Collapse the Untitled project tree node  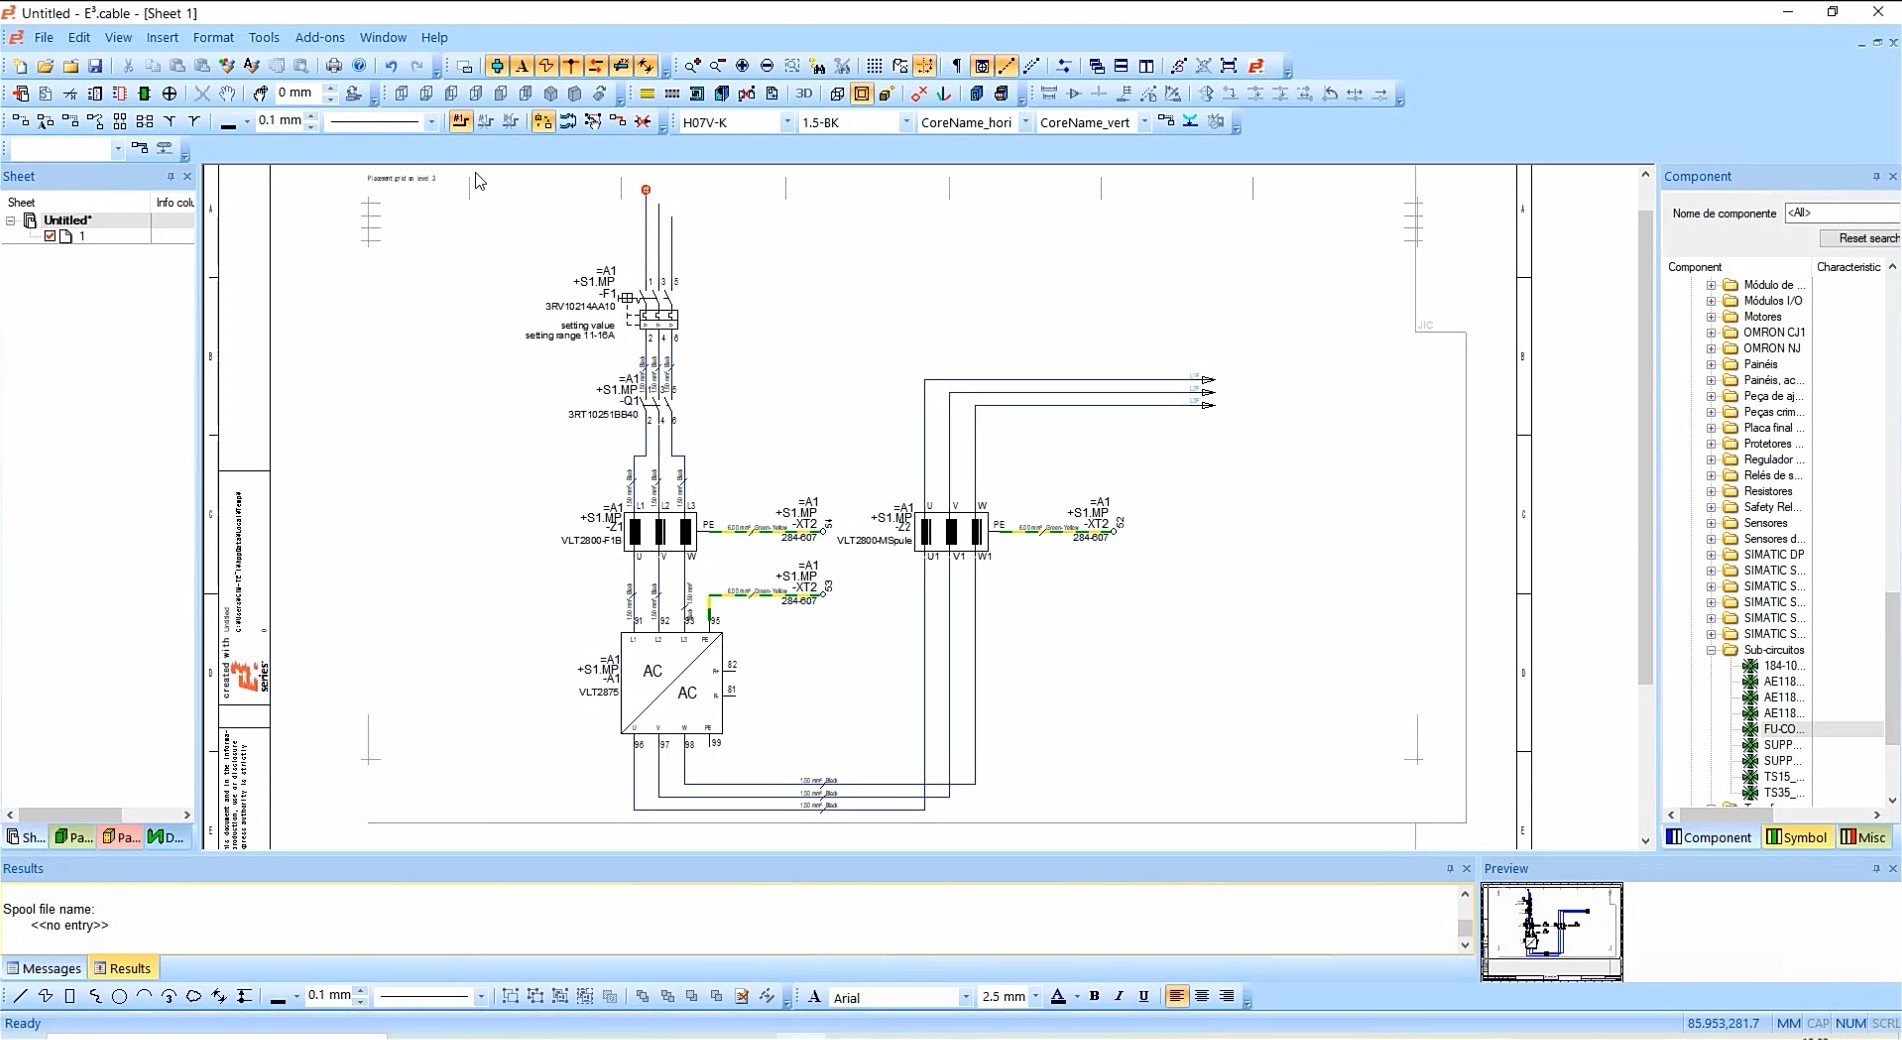click(x=10, y=220)
